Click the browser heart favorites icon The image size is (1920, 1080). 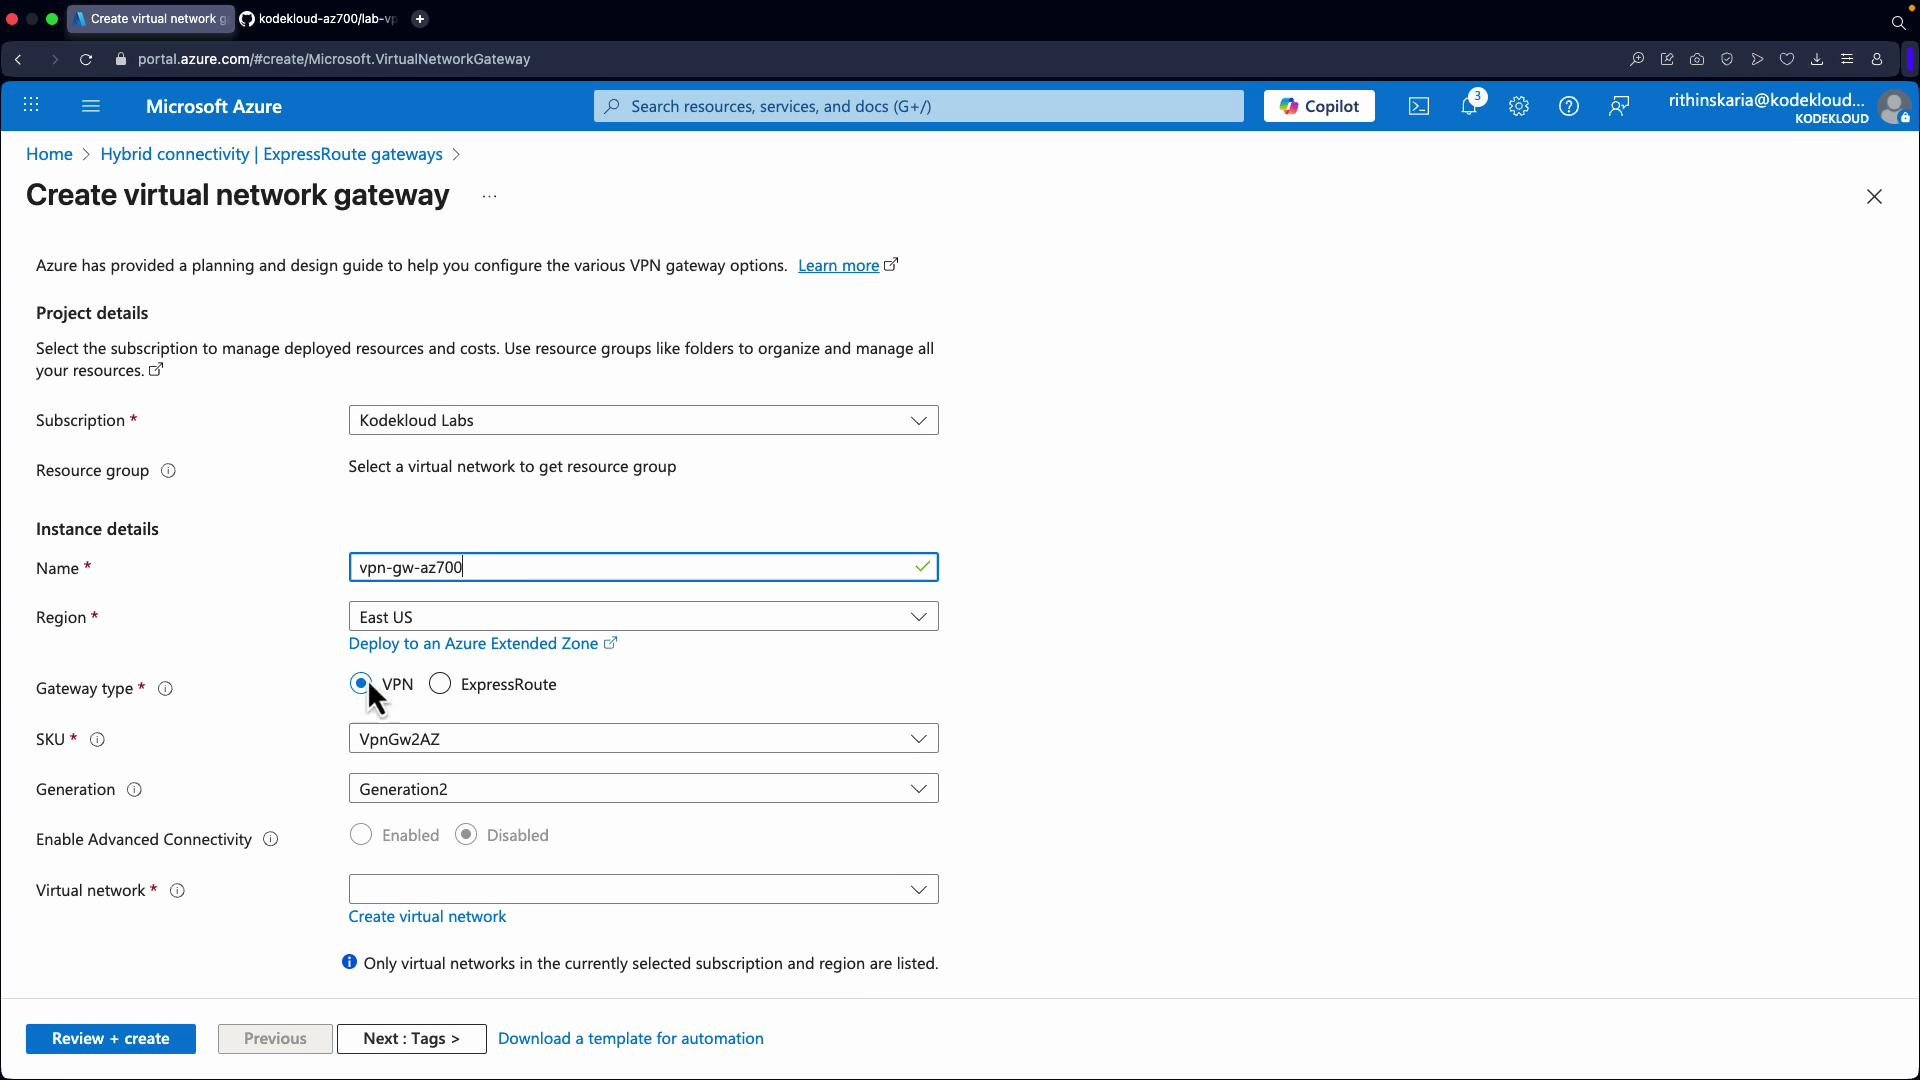tap(1787, 60)
